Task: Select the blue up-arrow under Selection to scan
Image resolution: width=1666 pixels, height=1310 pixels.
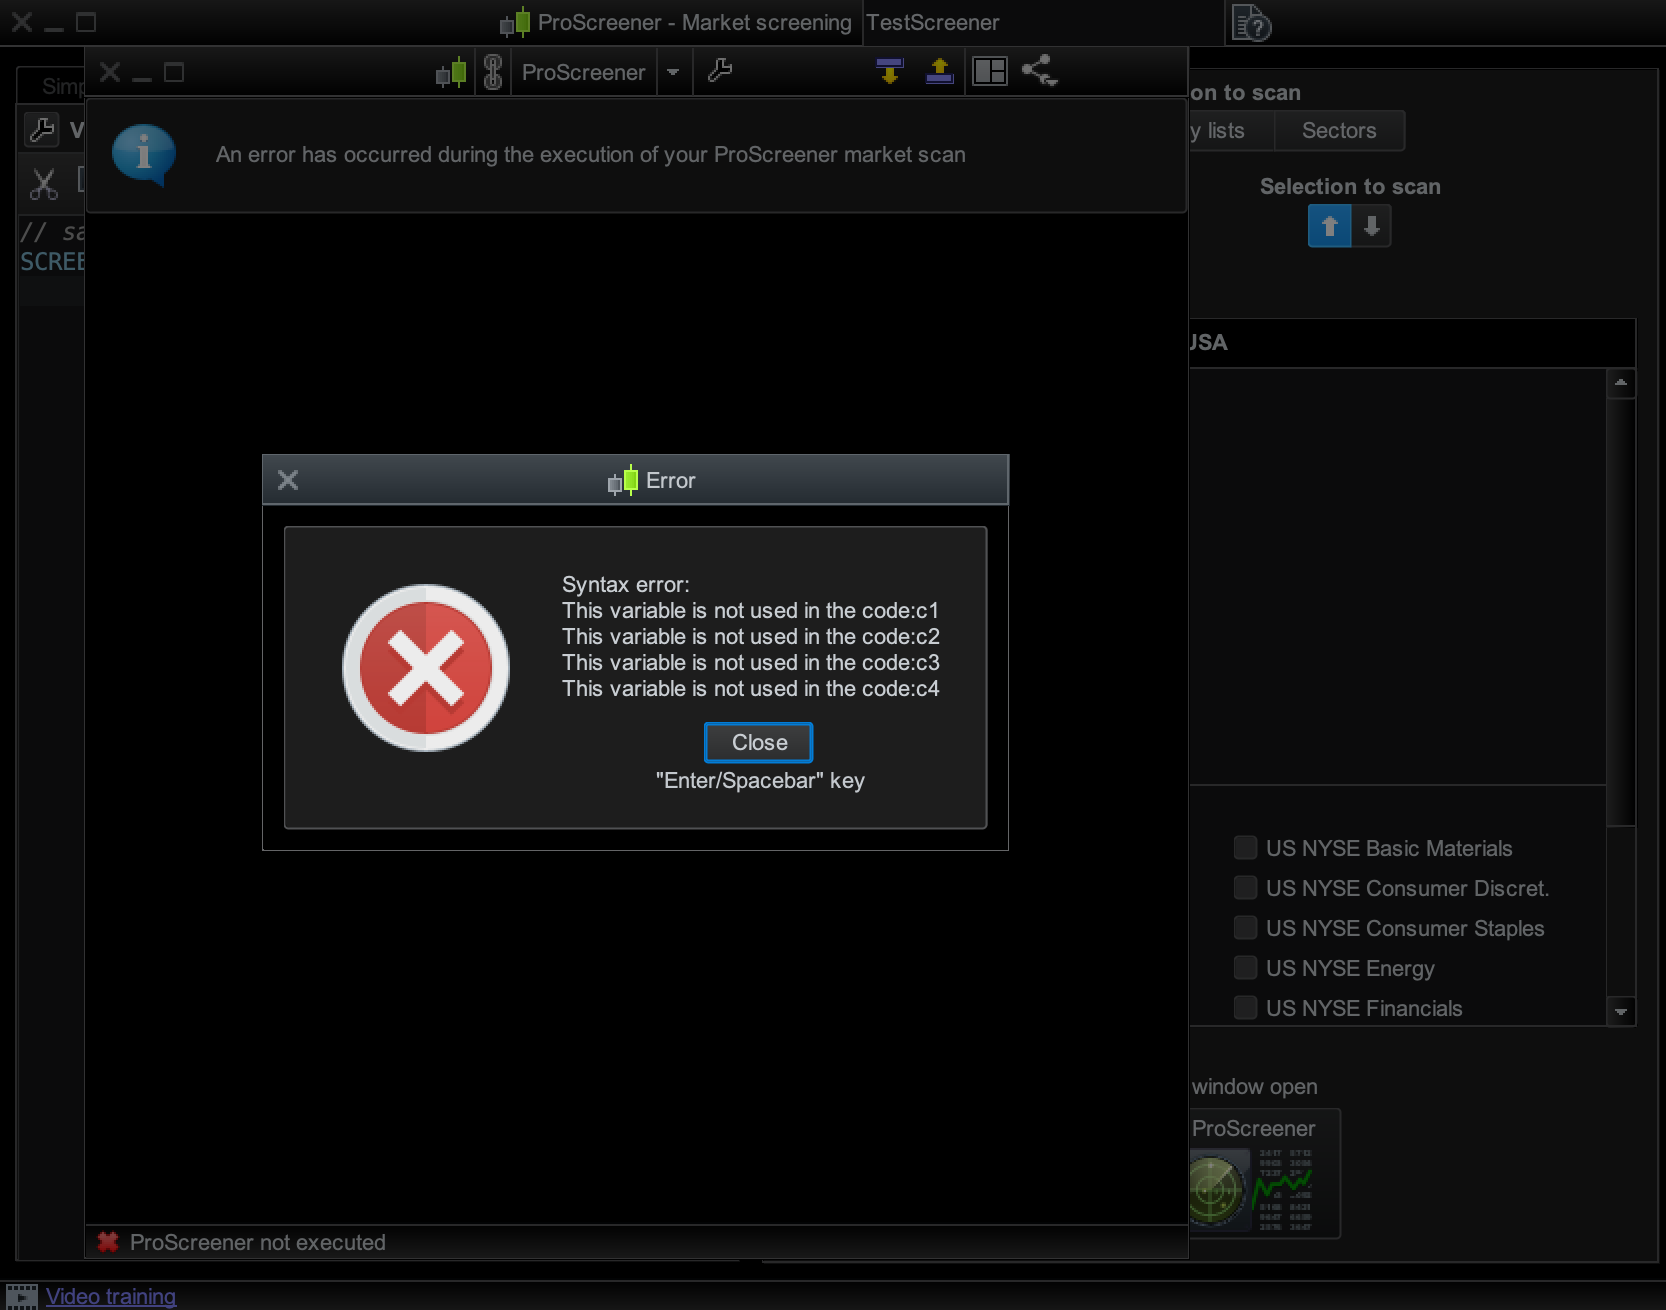Action: tap(1329, 226)
